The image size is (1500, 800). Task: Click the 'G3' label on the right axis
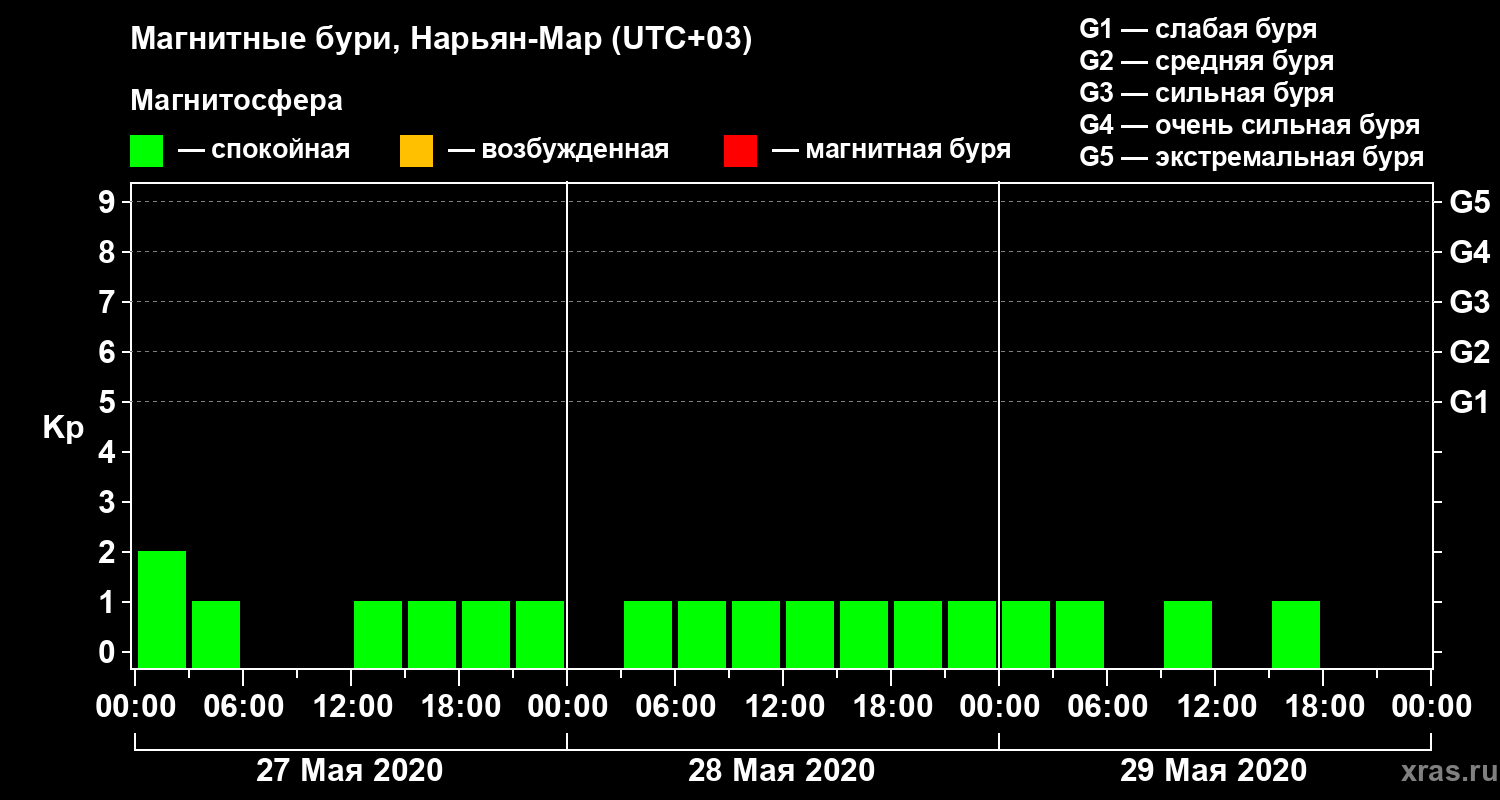coord(1469,302)
